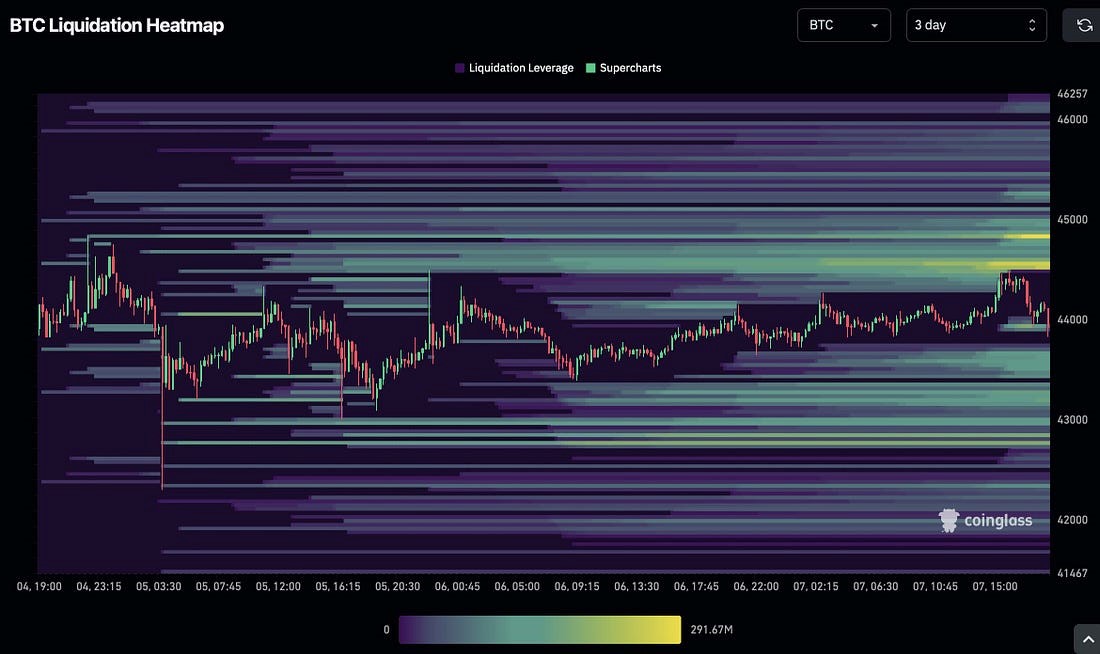Click the 06, 05:00 time axis label

[x=517, y=587]
